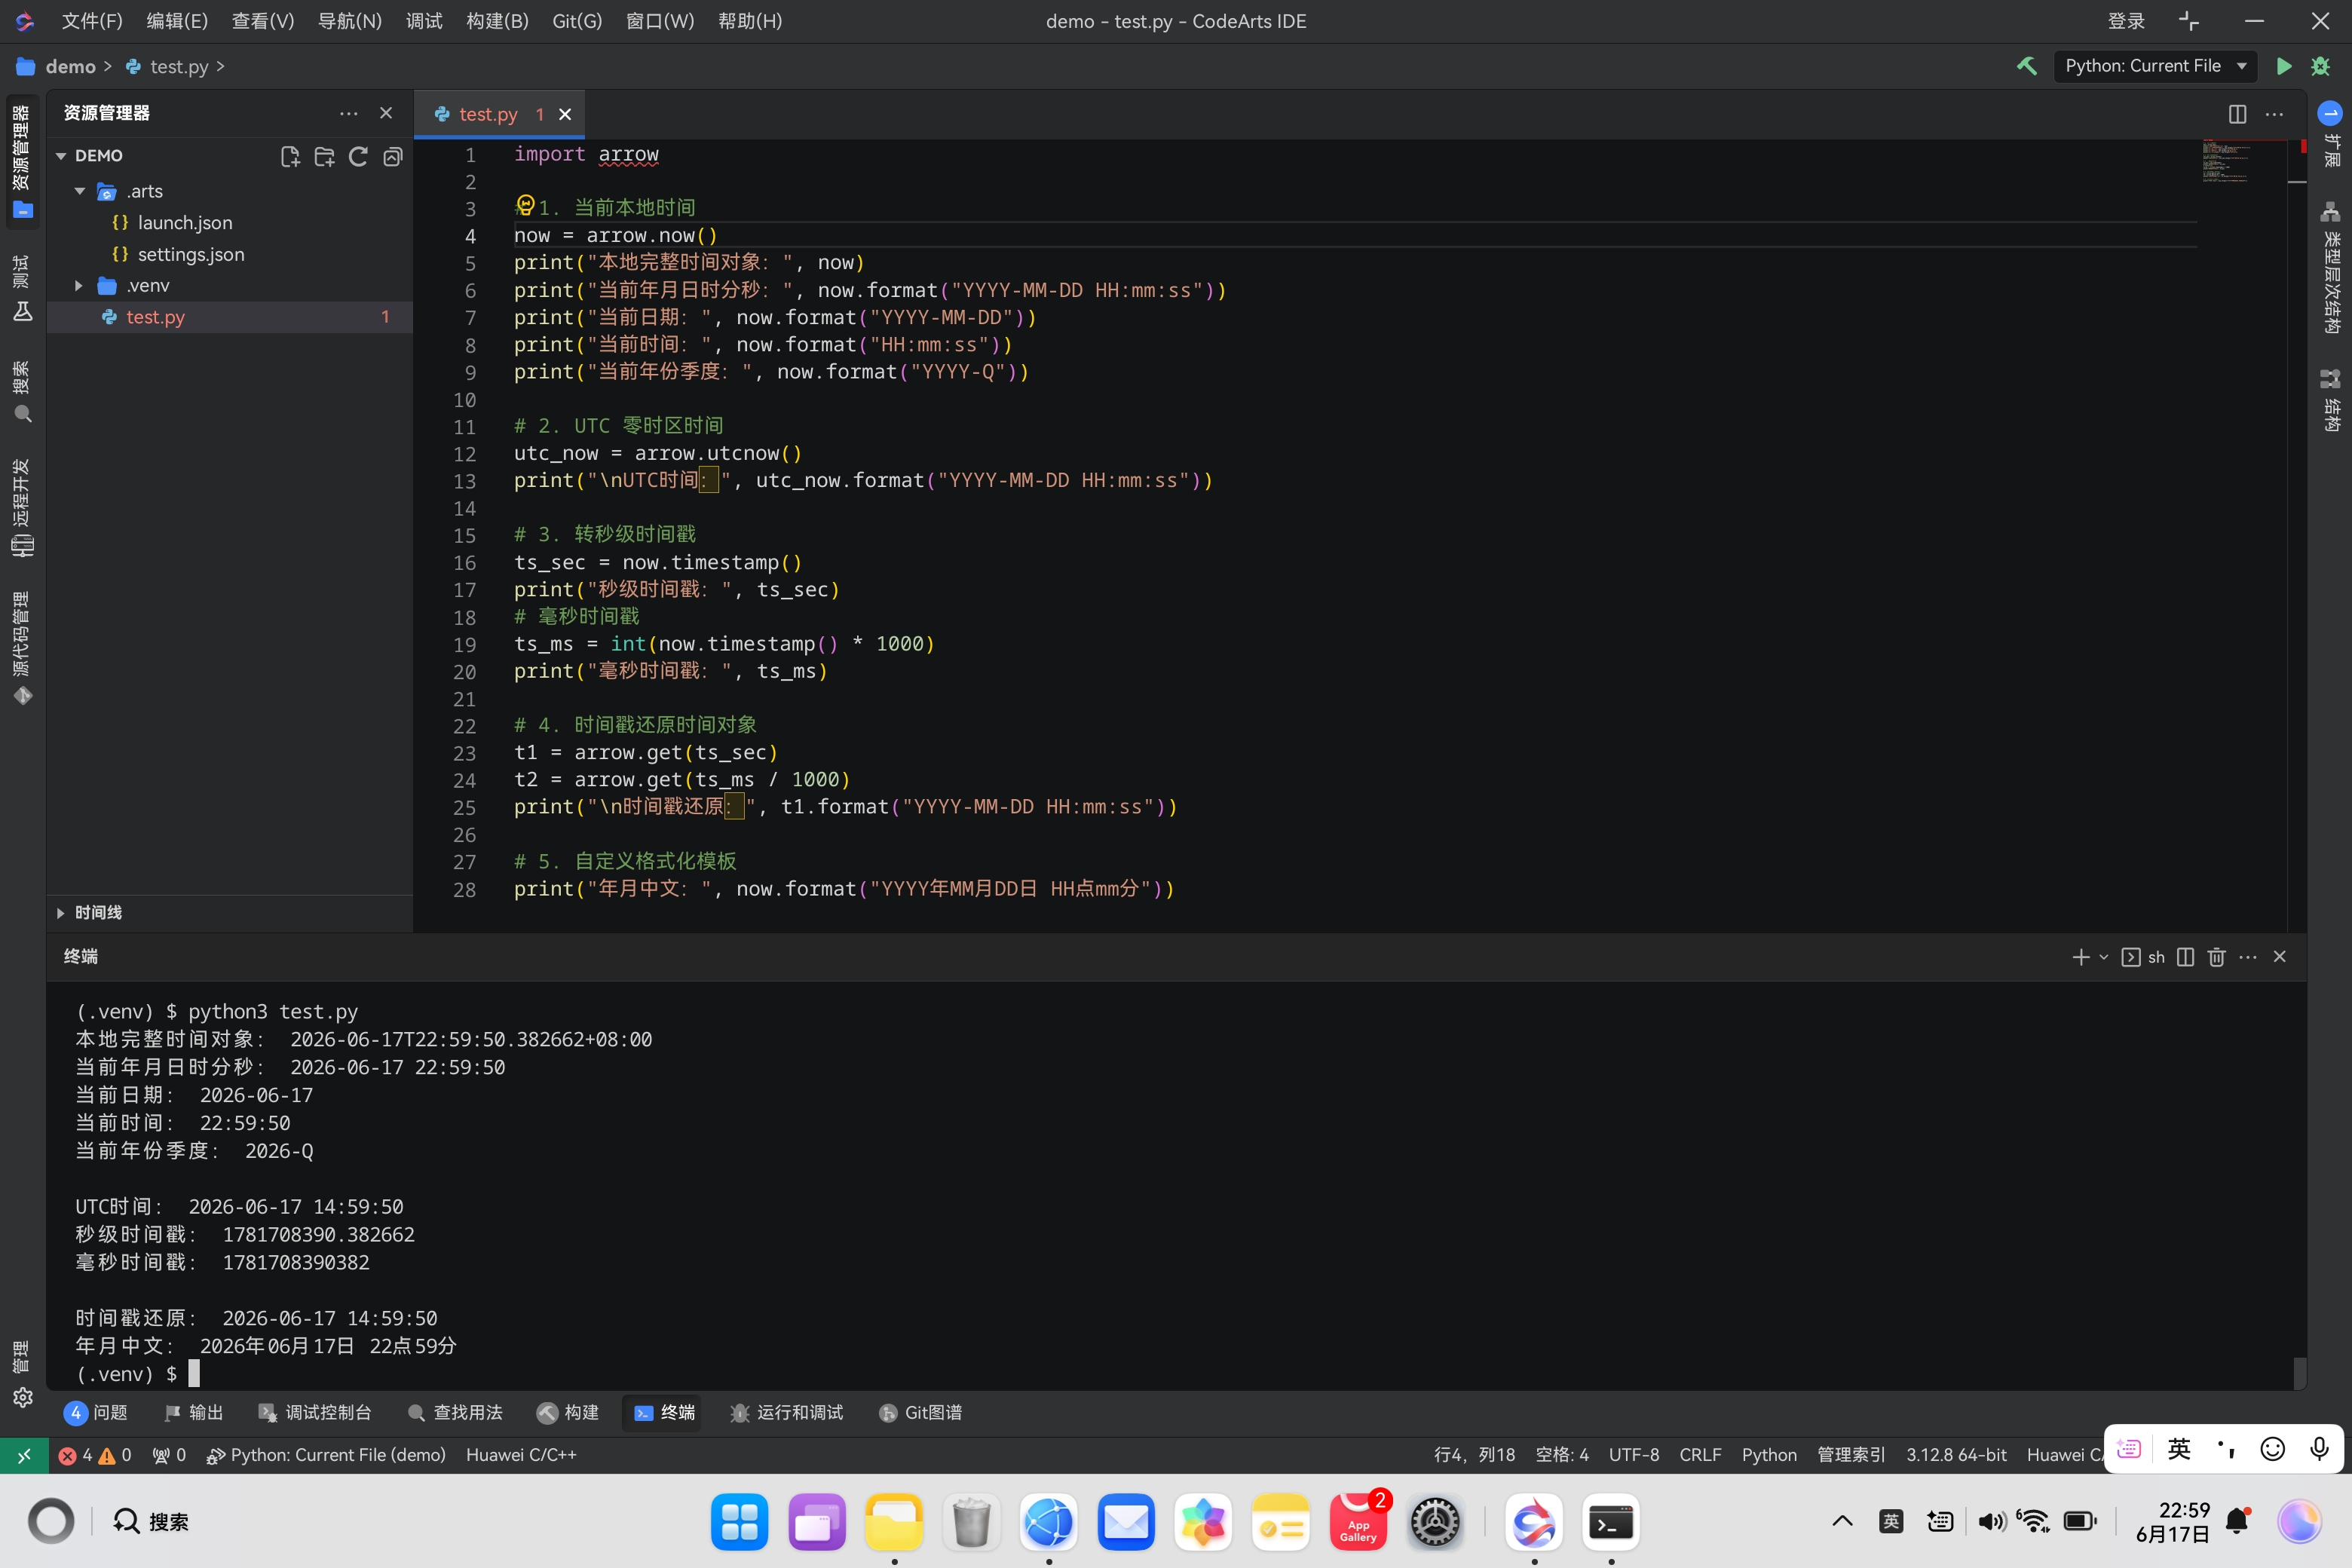This screenshot has width=2352, height=1568.
Task: Click the New File icon in DEMO explorer
Action: (x=290, y=156)
